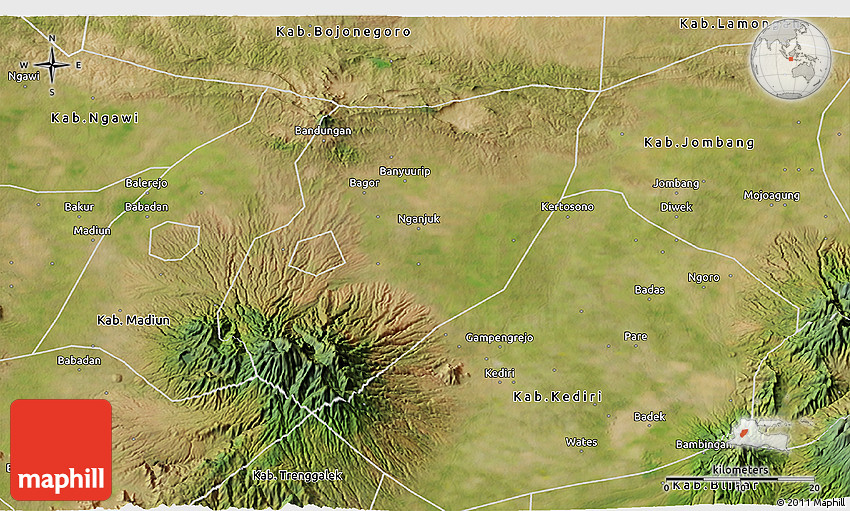Click the globe locator inset
The height and width of the screenshot is (511, 850).
[x=789, y=57]
